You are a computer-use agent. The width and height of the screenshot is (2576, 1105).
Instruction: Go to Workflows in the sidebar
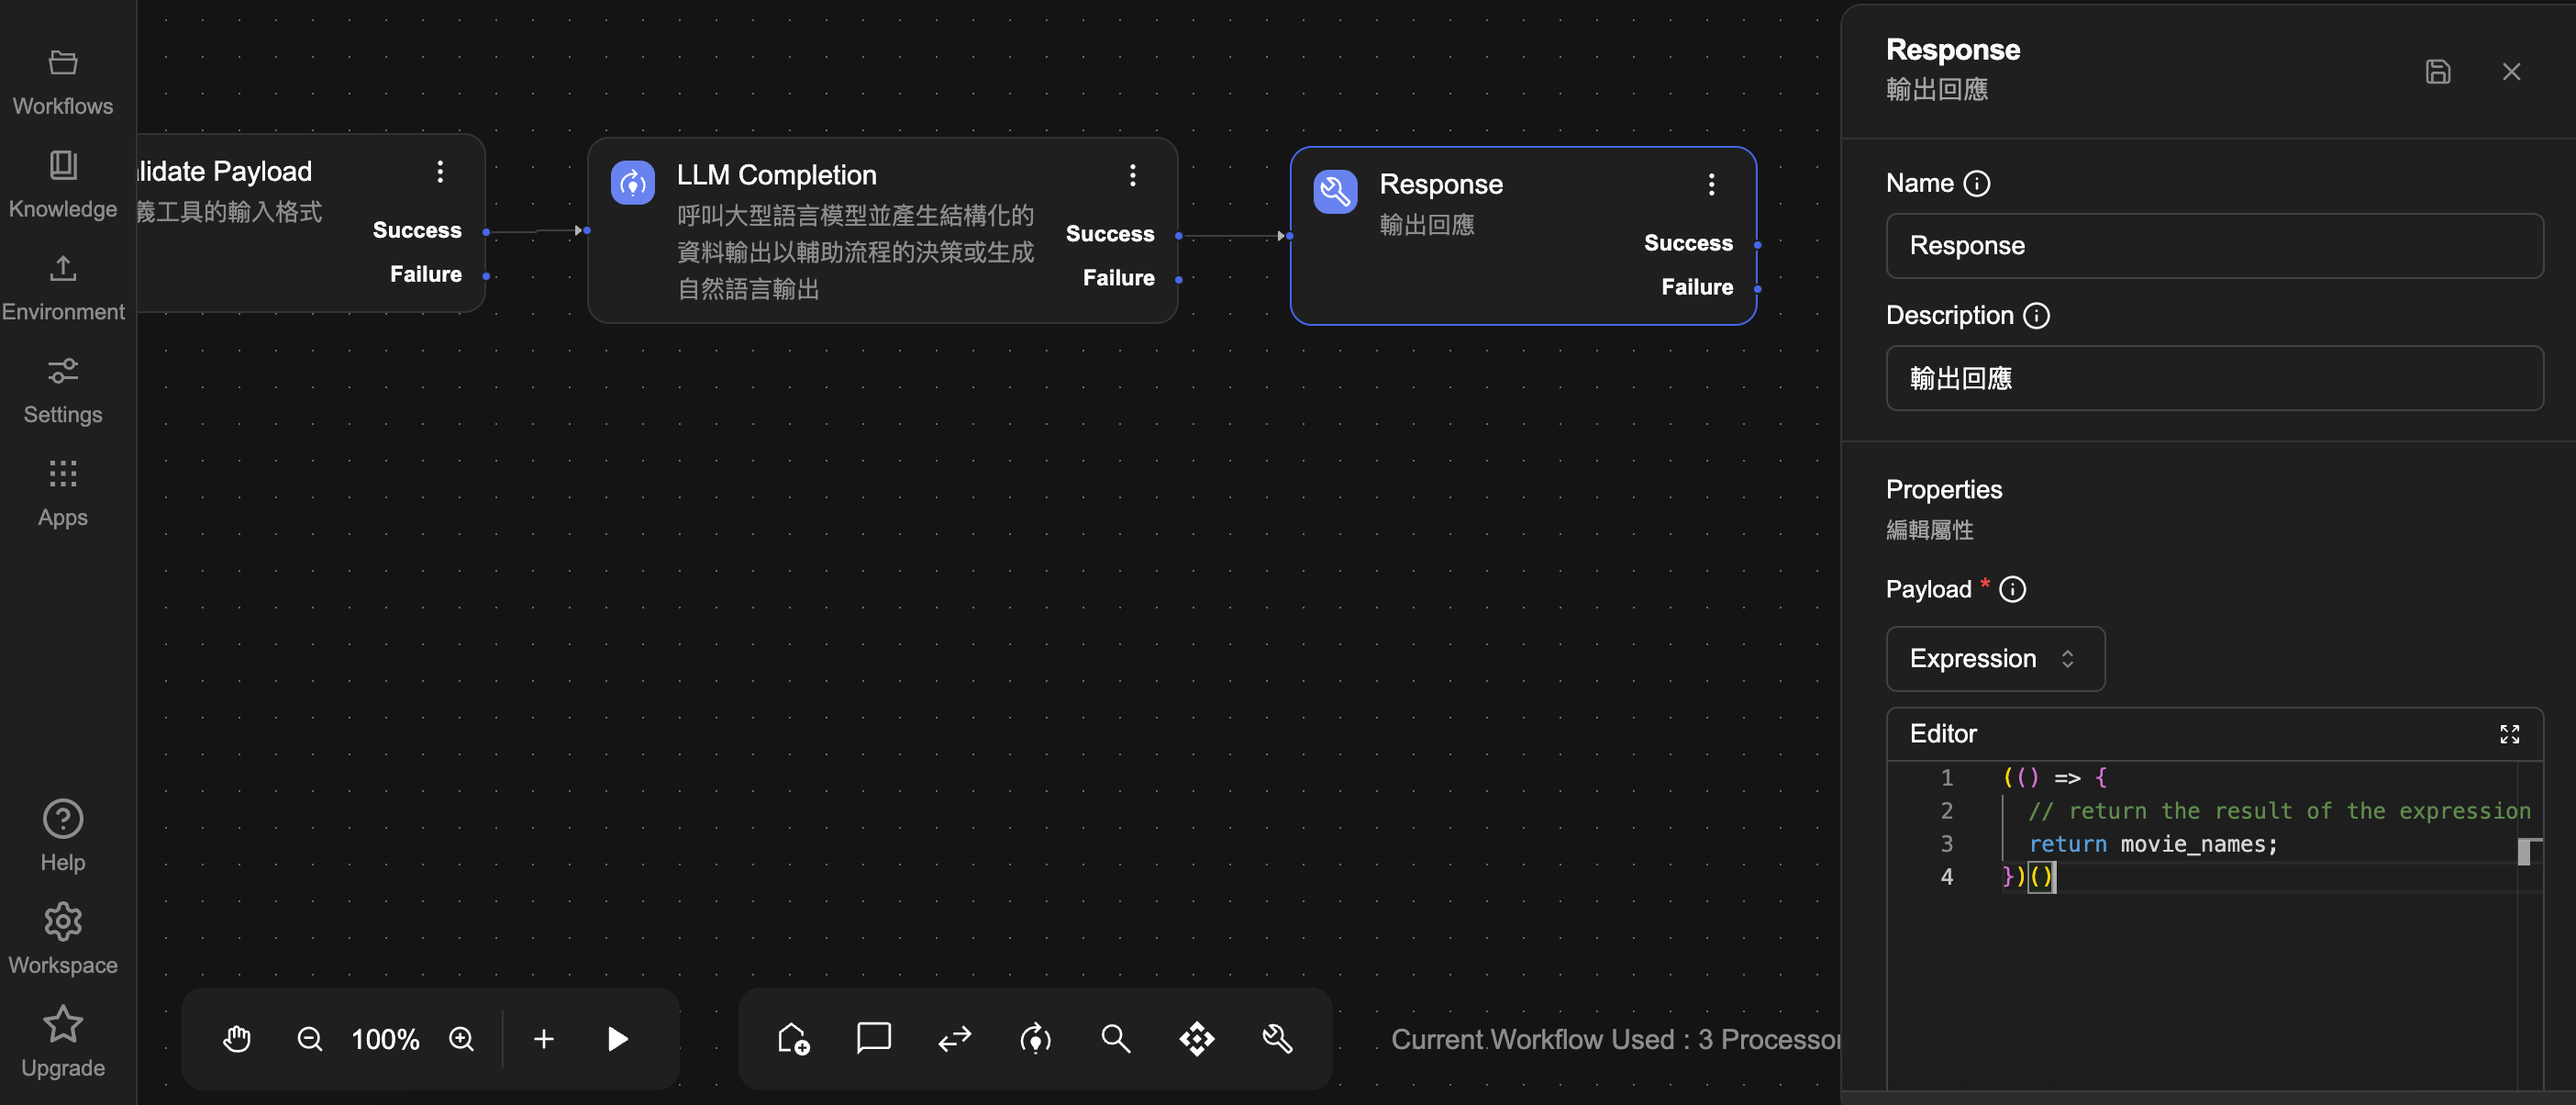63,82
